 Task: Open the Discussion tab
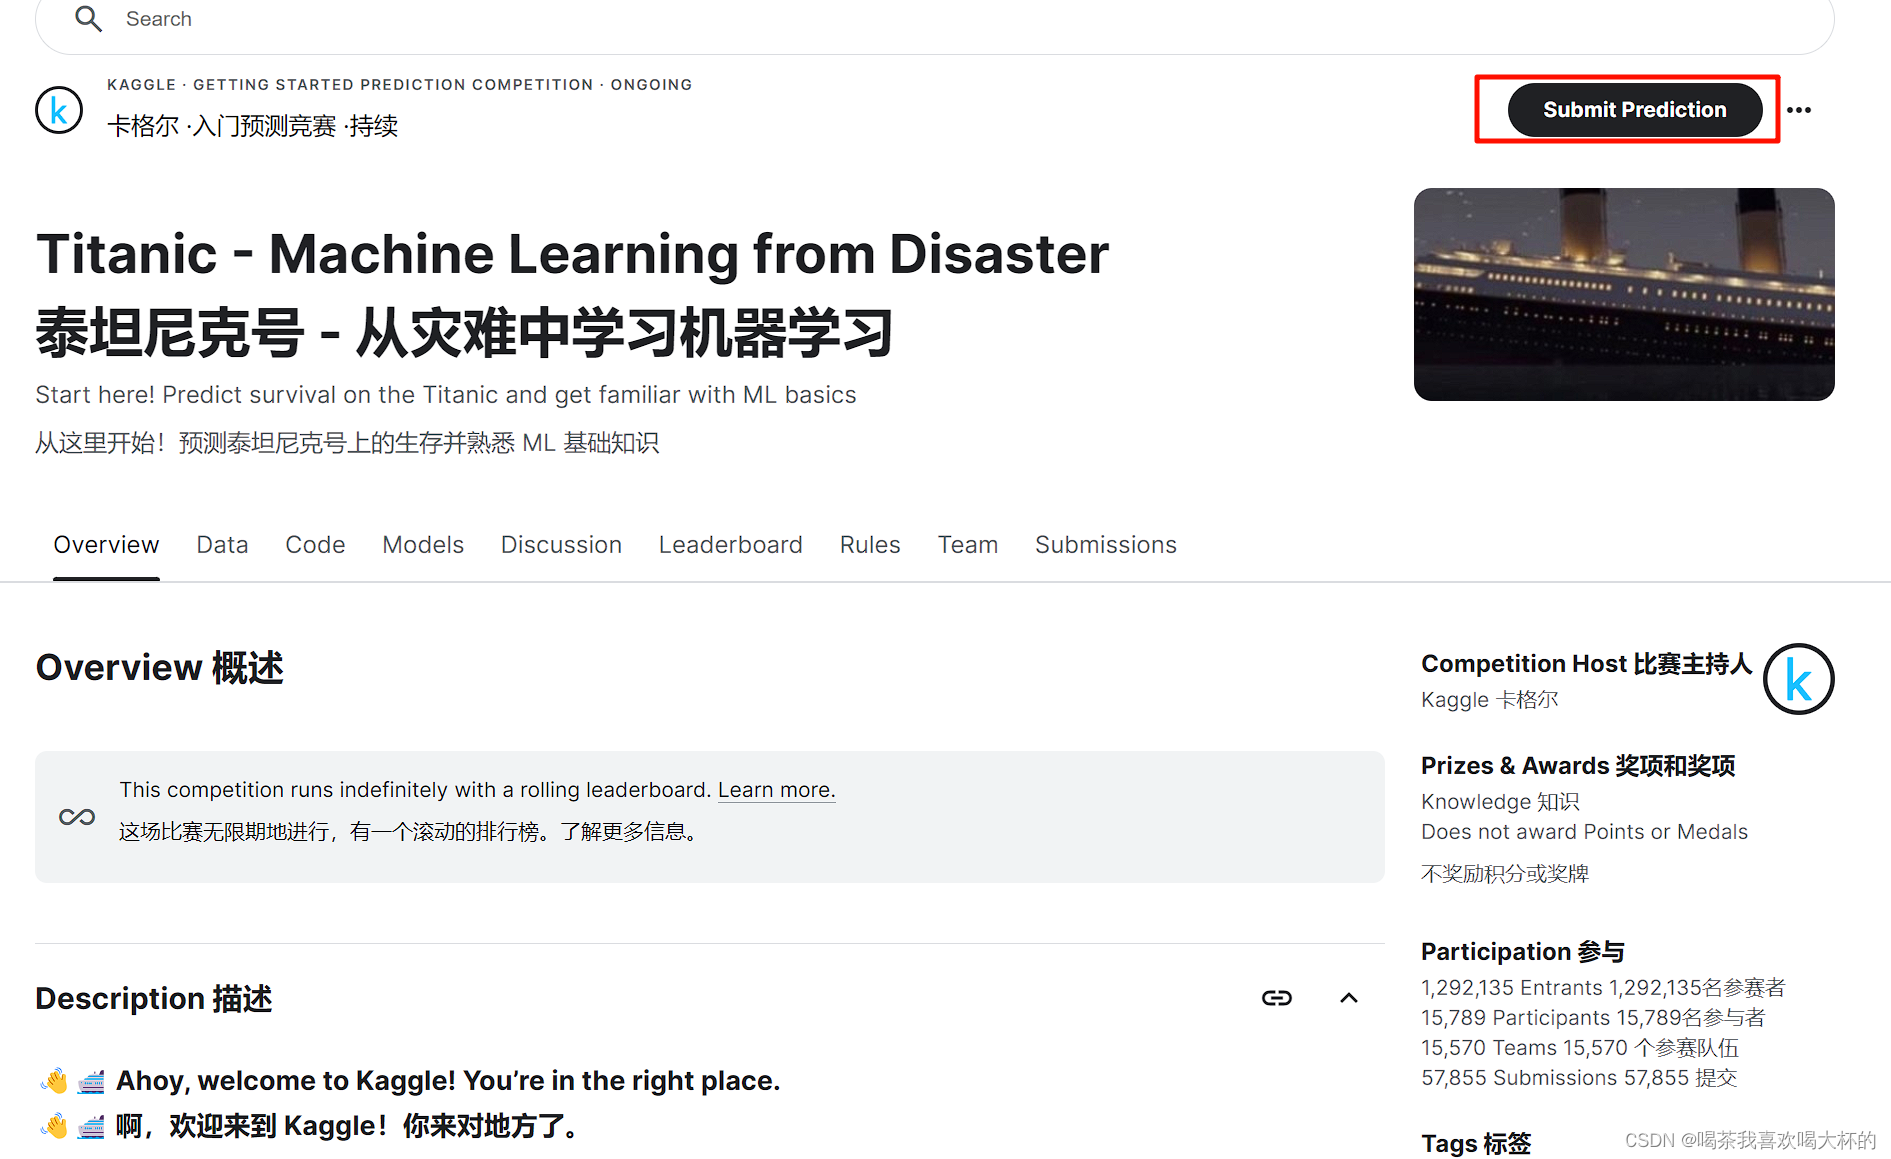pyautogui.click(x=561, y=545)
